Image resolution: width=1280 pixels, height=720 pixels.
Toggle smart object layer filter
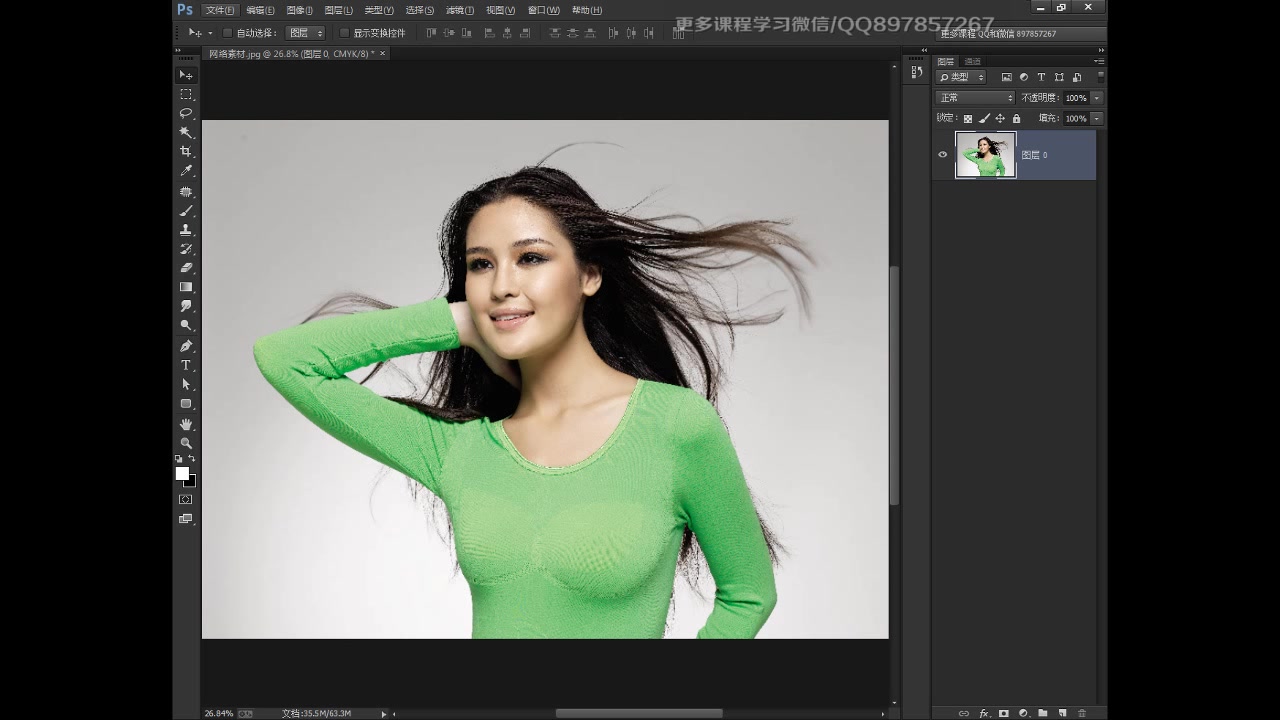coord(1076,77)
